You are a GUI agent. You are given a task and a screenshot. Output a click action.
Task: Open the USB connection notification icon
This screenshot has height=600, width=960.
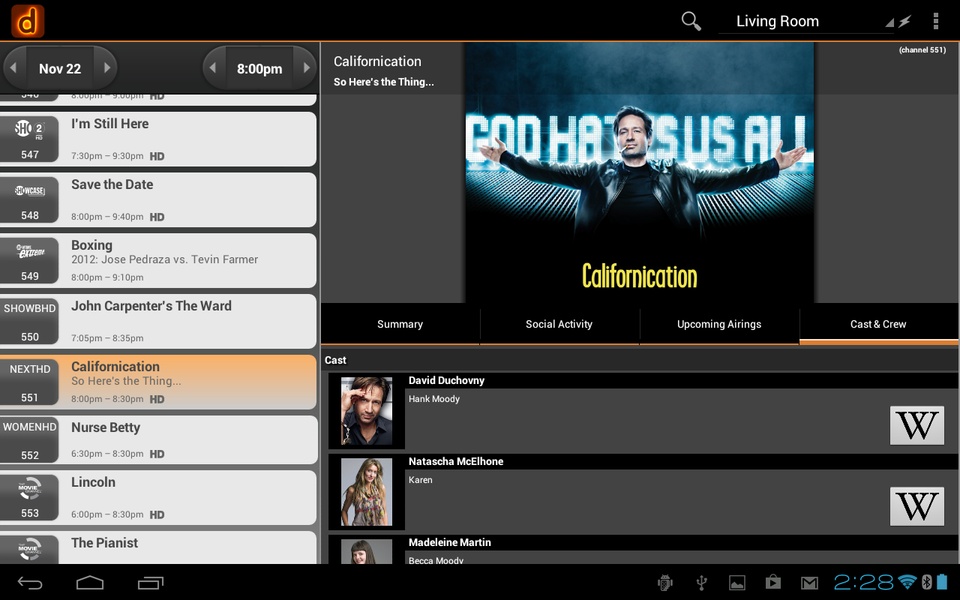[702, 582]
